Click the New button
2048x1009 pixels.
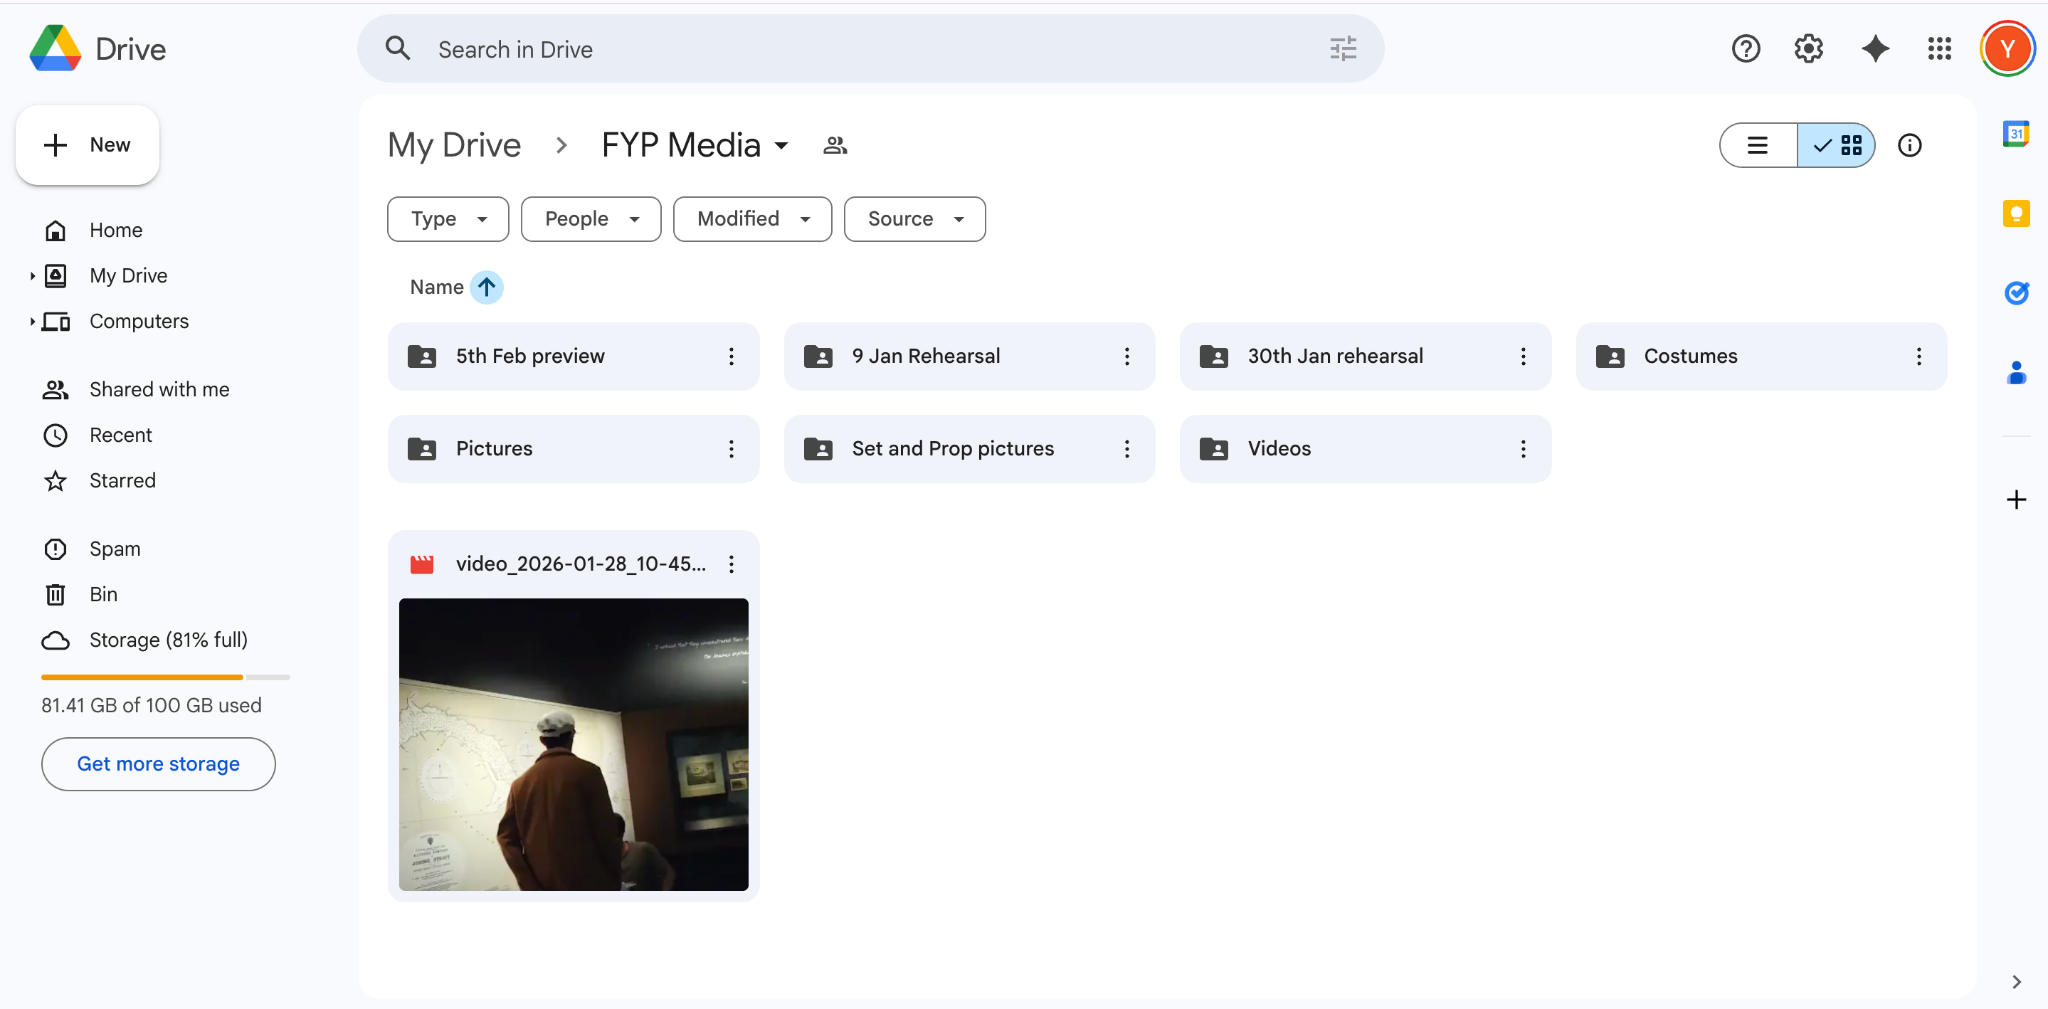click(88, 145)
